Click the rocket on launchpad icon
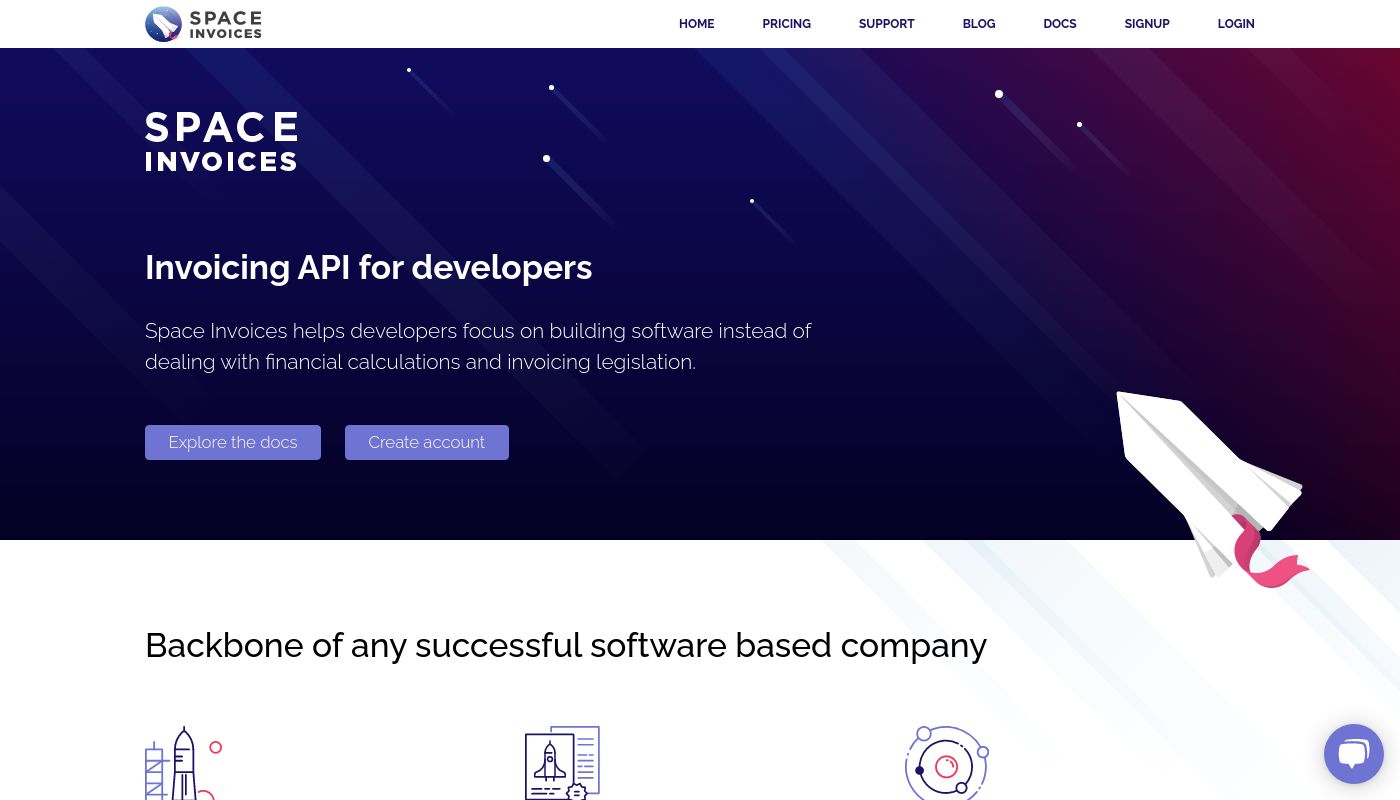This screenshot has width=1400, height=800. tap(183, 763)
